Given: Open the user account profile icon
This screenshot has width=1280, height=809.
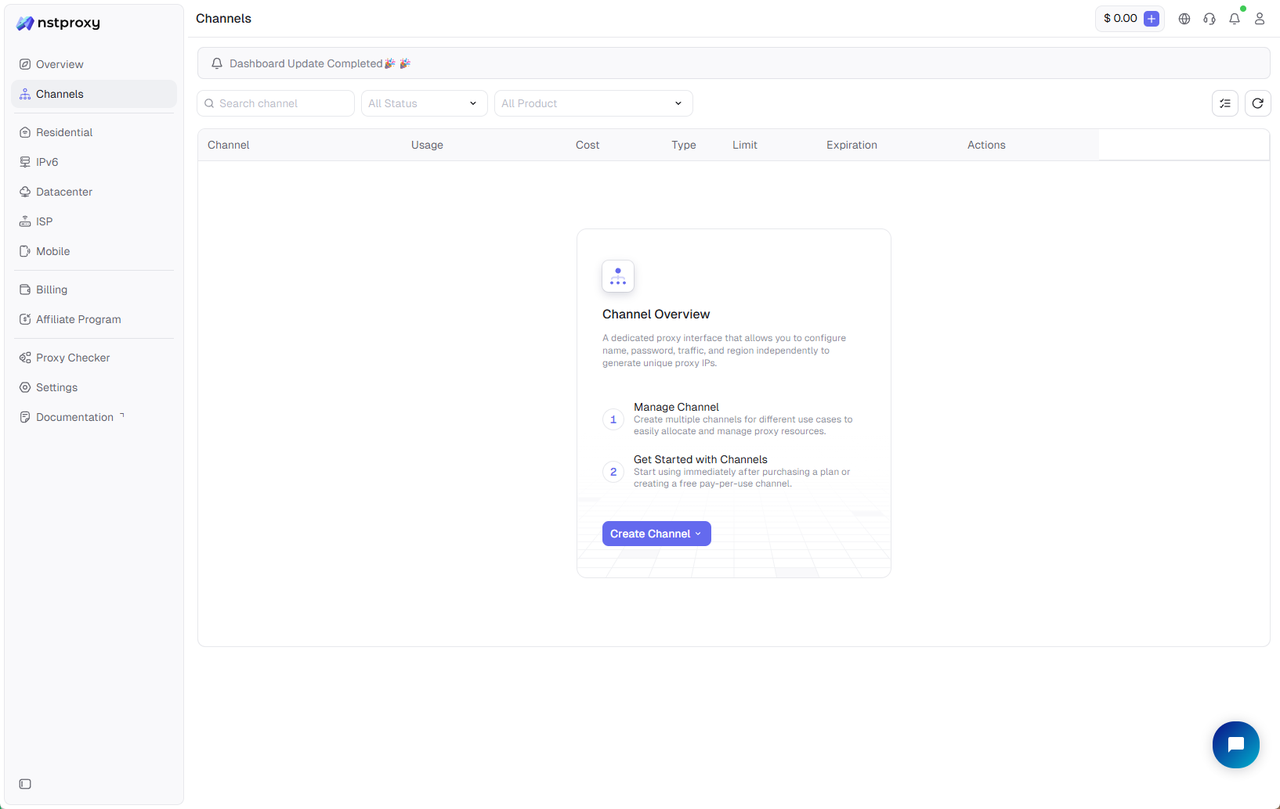Looking at the screenshot, I should pyautogui.click(x=1259, y=19).
